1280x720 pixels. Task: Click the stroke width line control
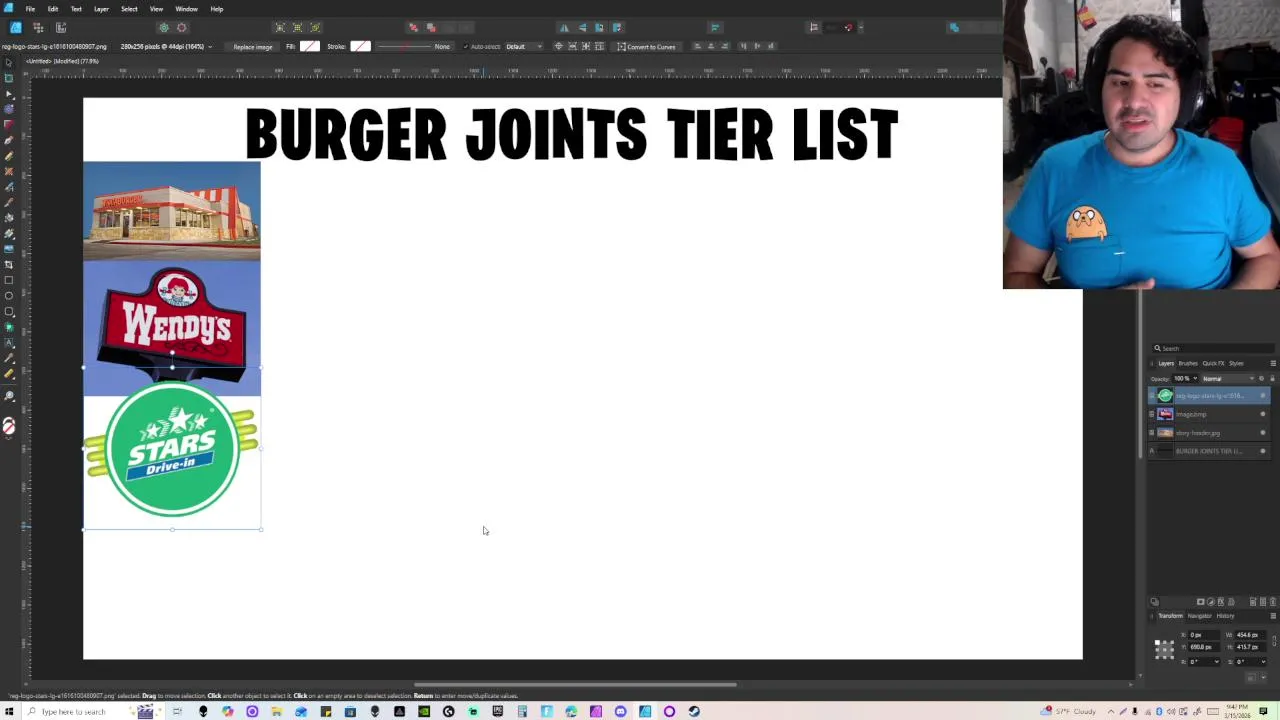point(404,46)
